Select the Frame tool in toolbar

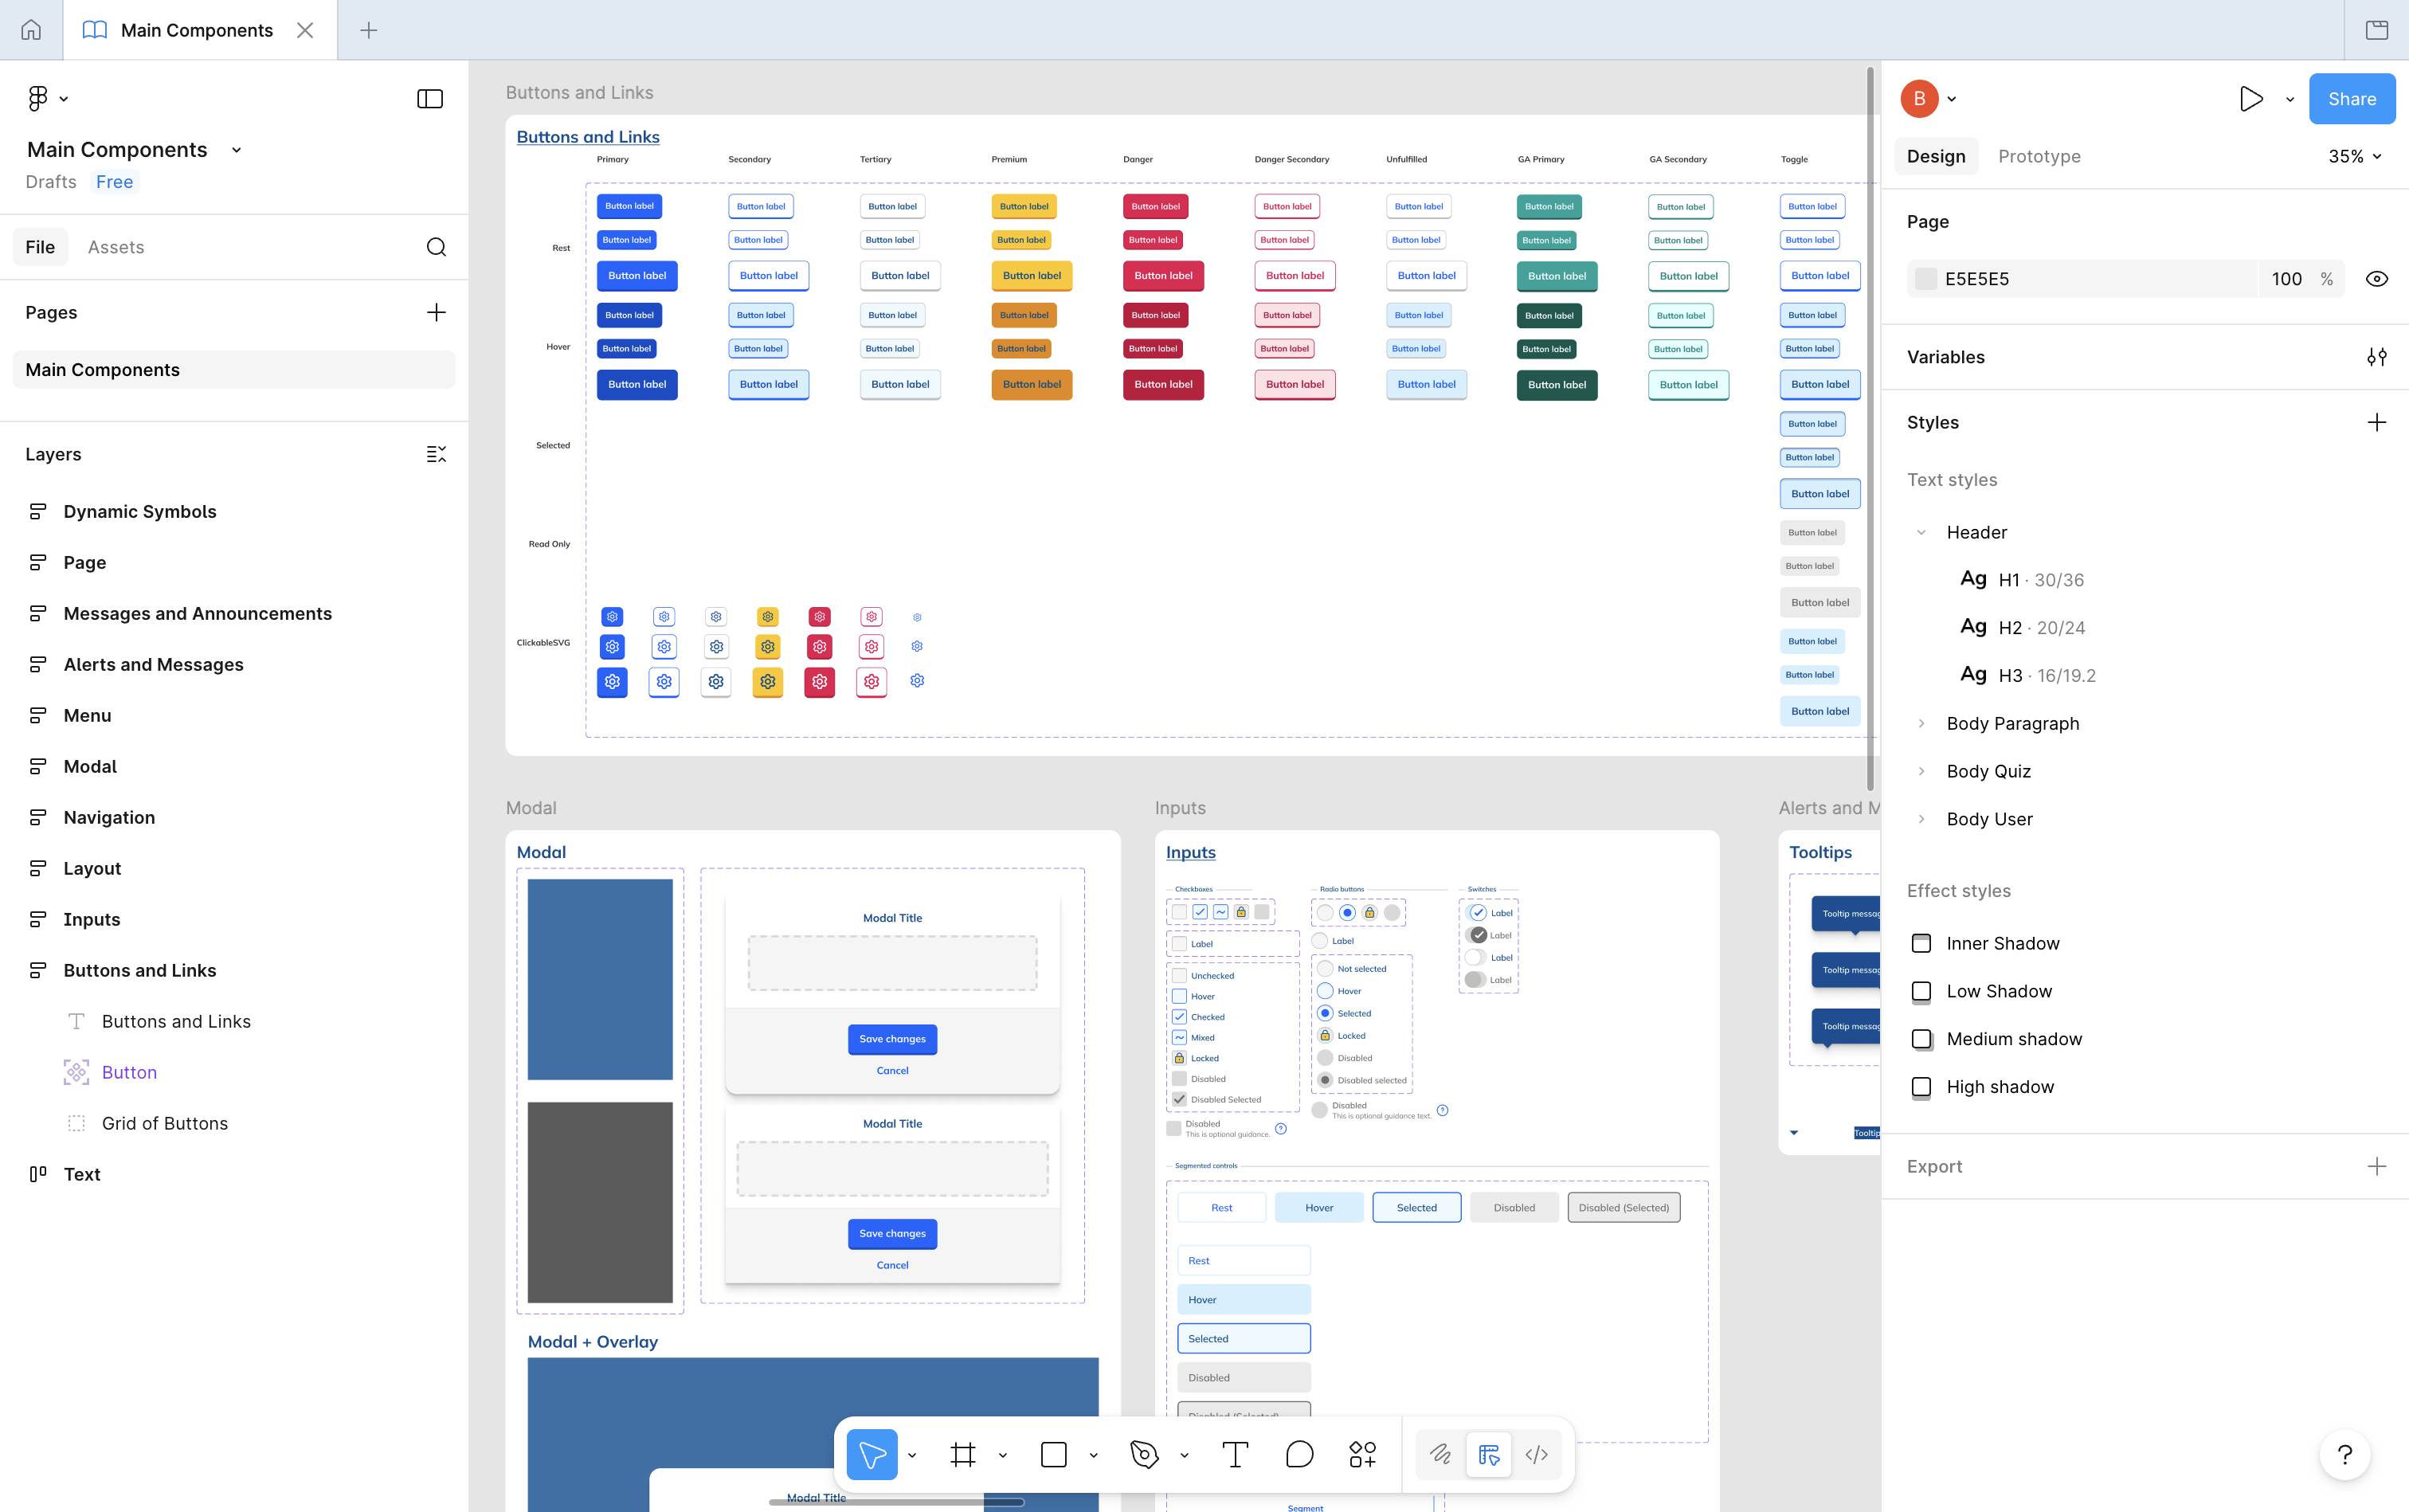pyautogui.click(x=962, y=1455)
